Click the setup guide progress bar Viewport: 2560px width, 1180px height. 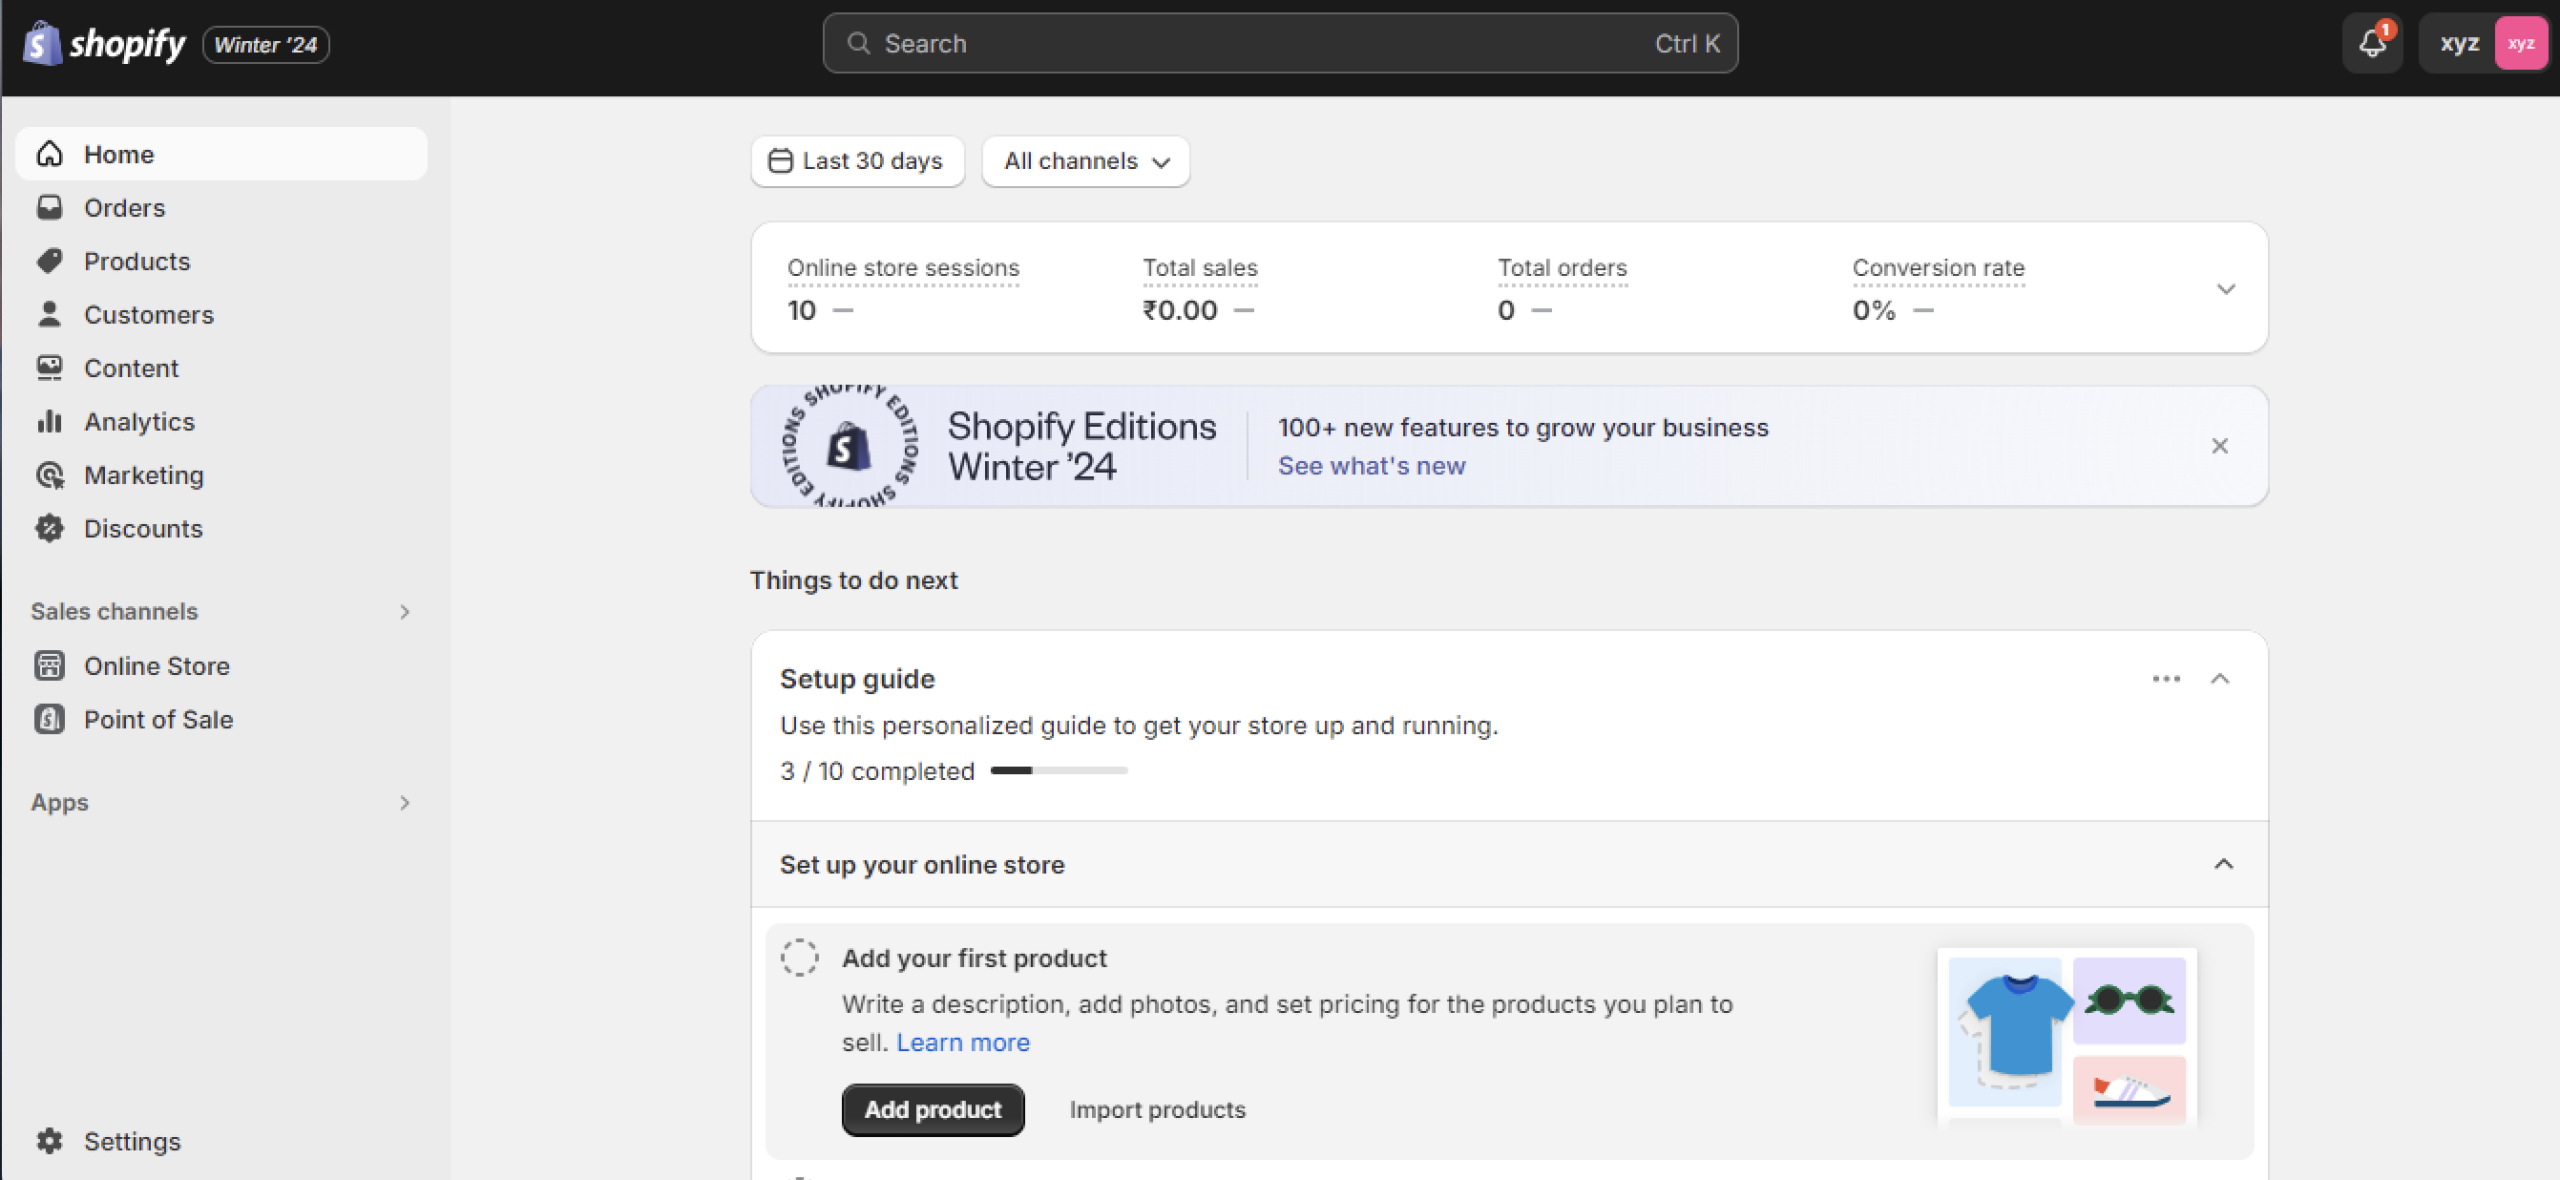pyautogui.click(x=1059, y=771)
